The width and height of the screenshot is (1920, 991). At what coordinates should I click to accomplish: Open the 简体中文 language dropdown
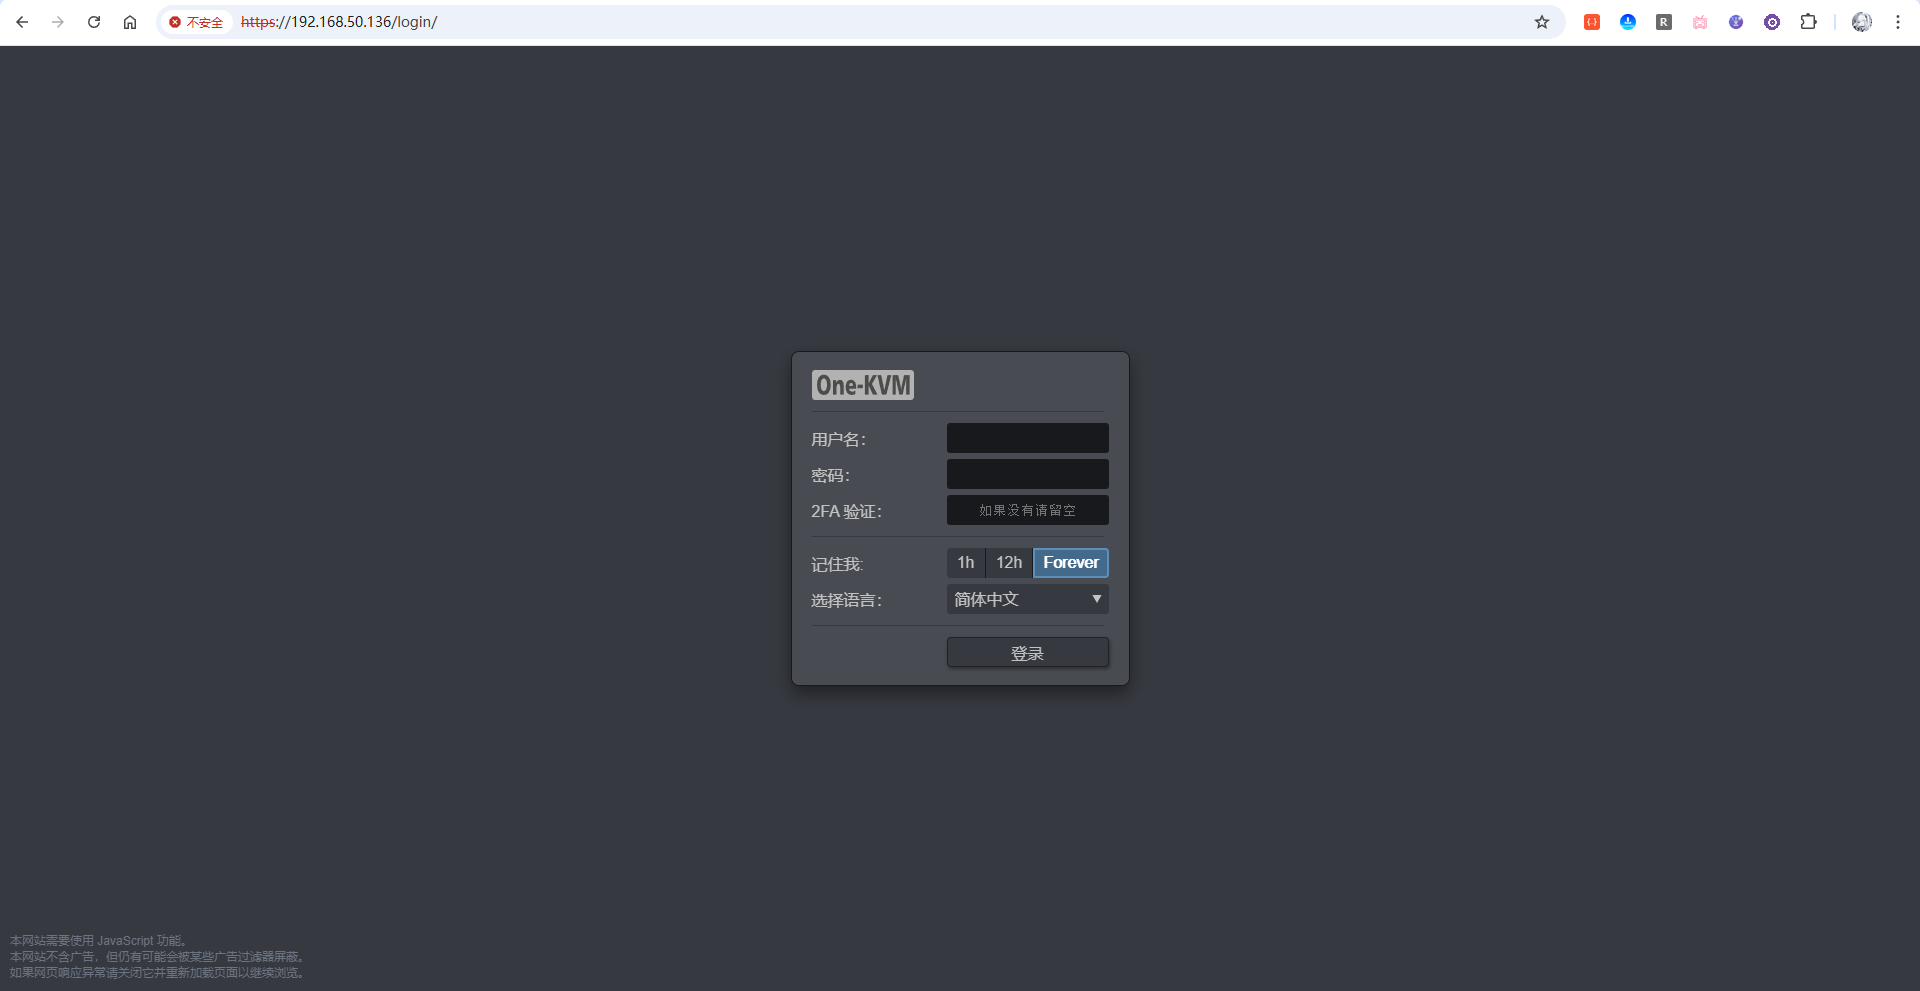coord(1026,598)
